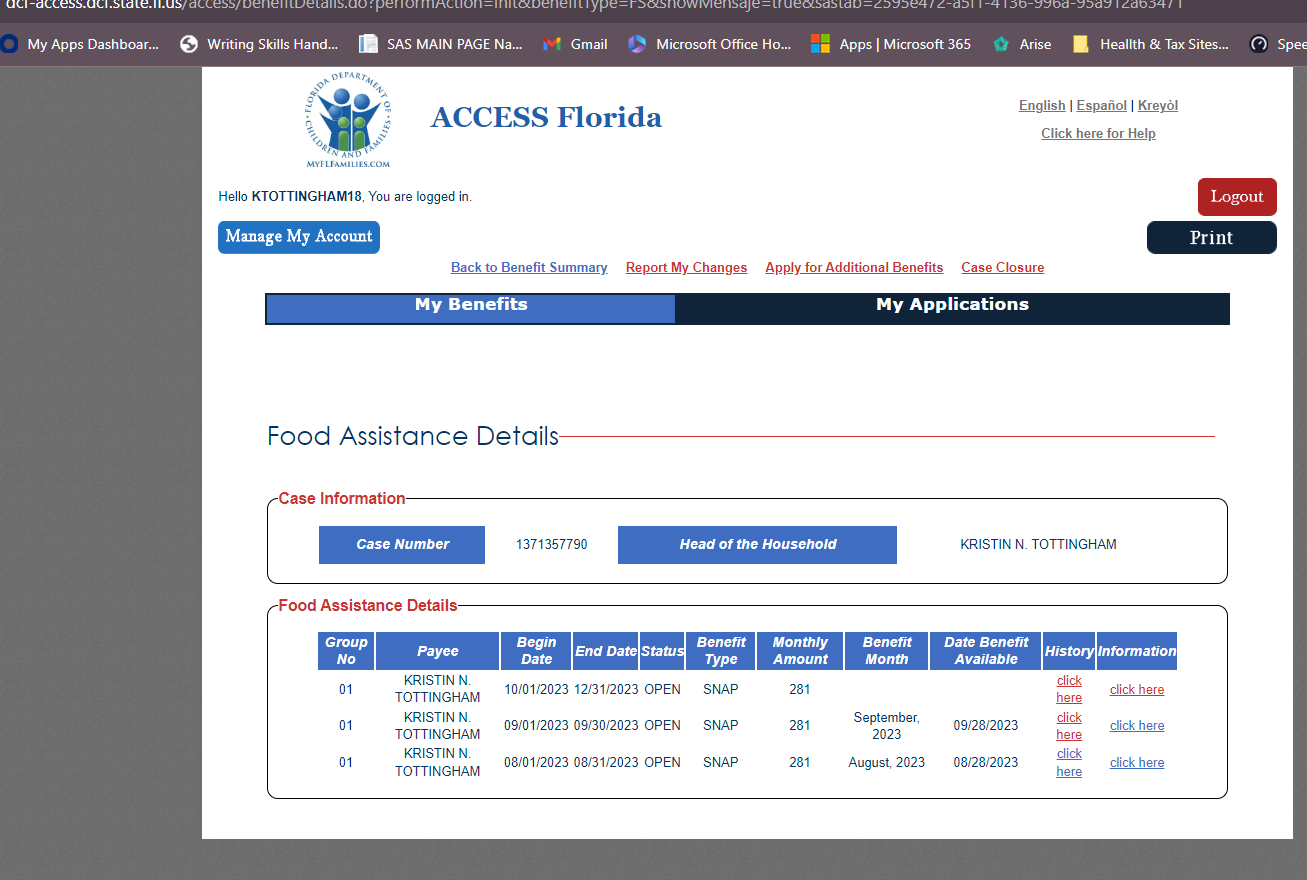Open the Microsoft Office Home bookmark
The width and height of the screenshot is (1307, 880).
(x=709, y=44)
